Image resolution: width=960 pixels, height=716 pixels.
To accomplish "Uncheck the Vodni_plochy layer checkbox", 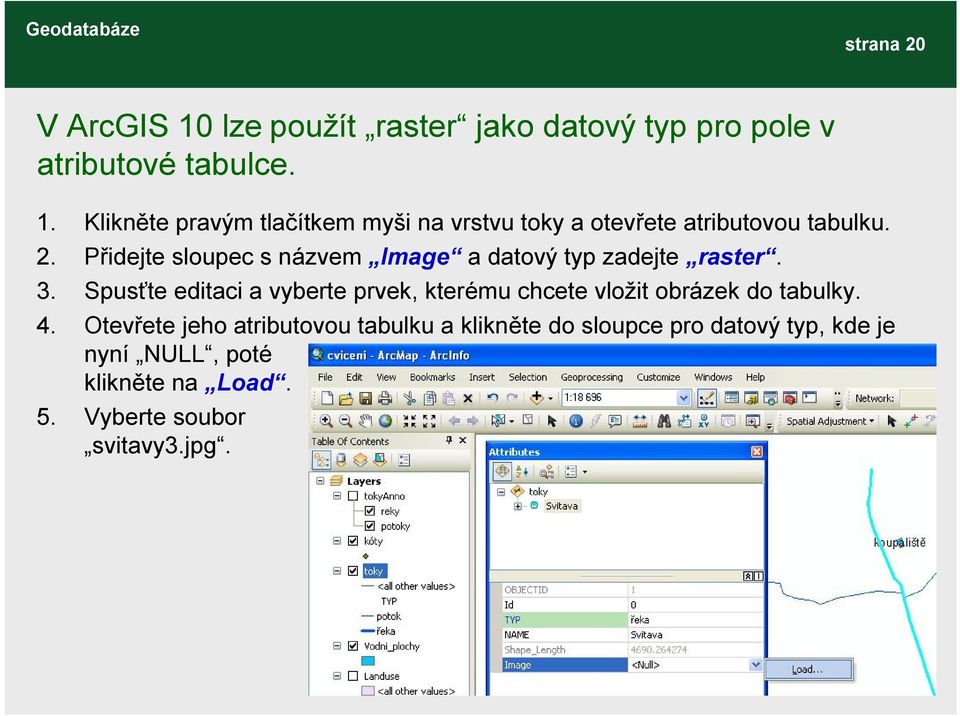I will click(x=353, y=646).
